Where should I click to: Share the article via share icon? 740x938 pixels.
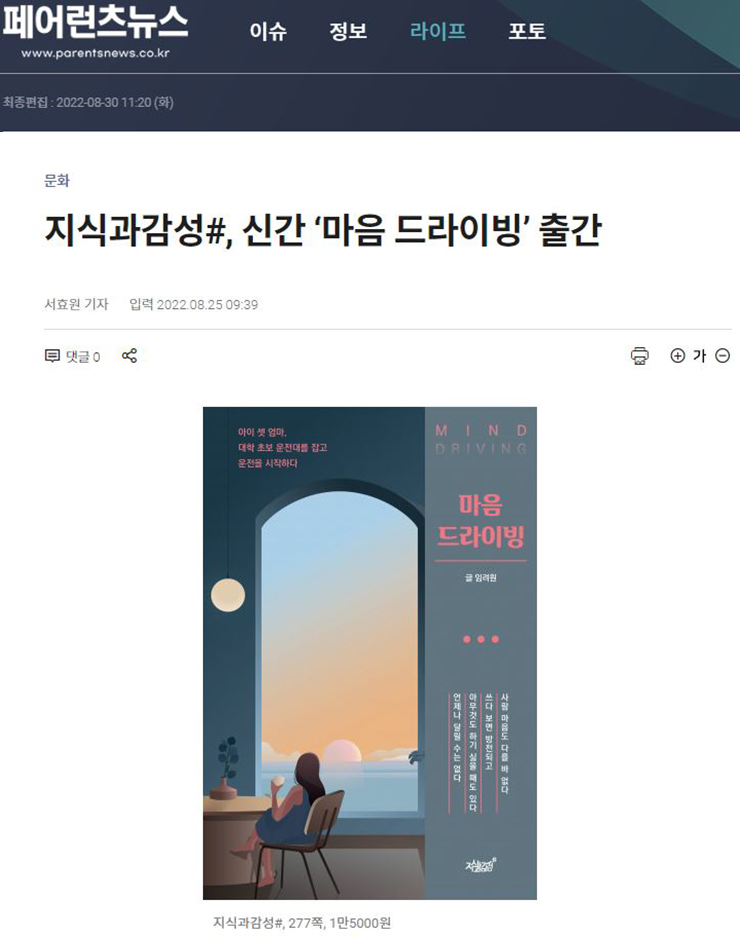coord(129,356)
